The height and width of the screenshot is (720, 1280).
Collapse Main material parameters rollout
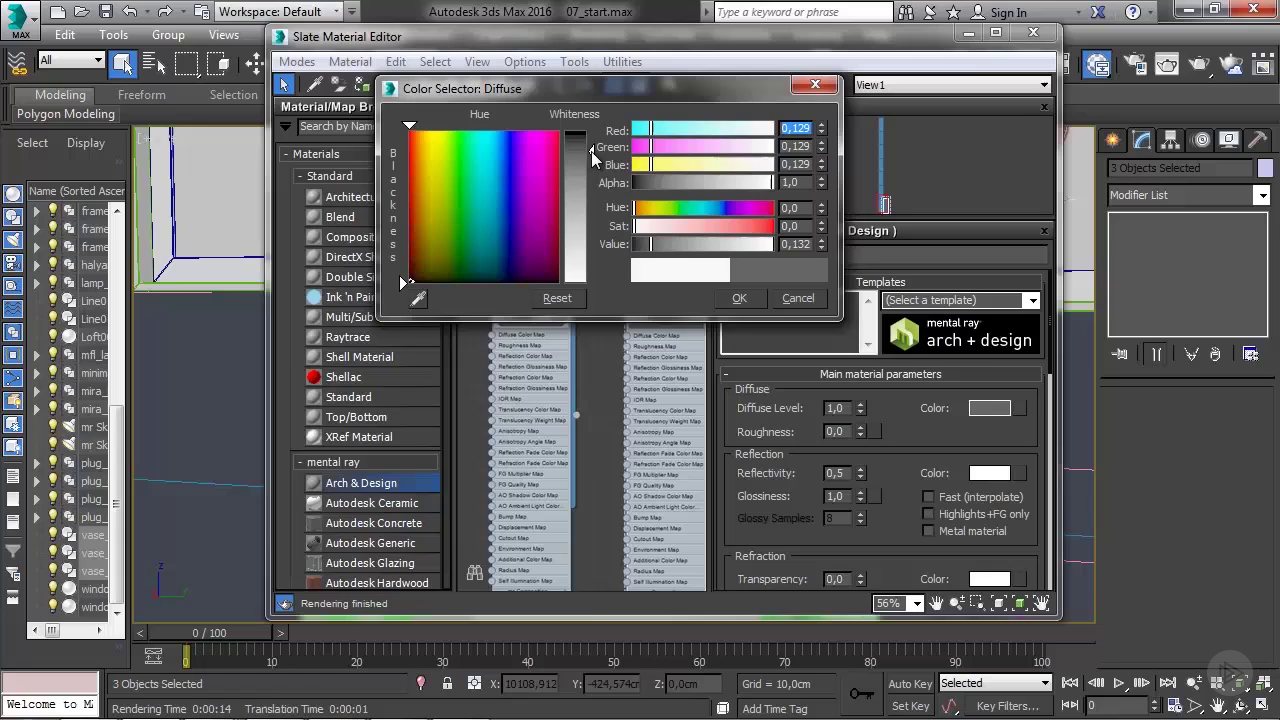(880, 374)
